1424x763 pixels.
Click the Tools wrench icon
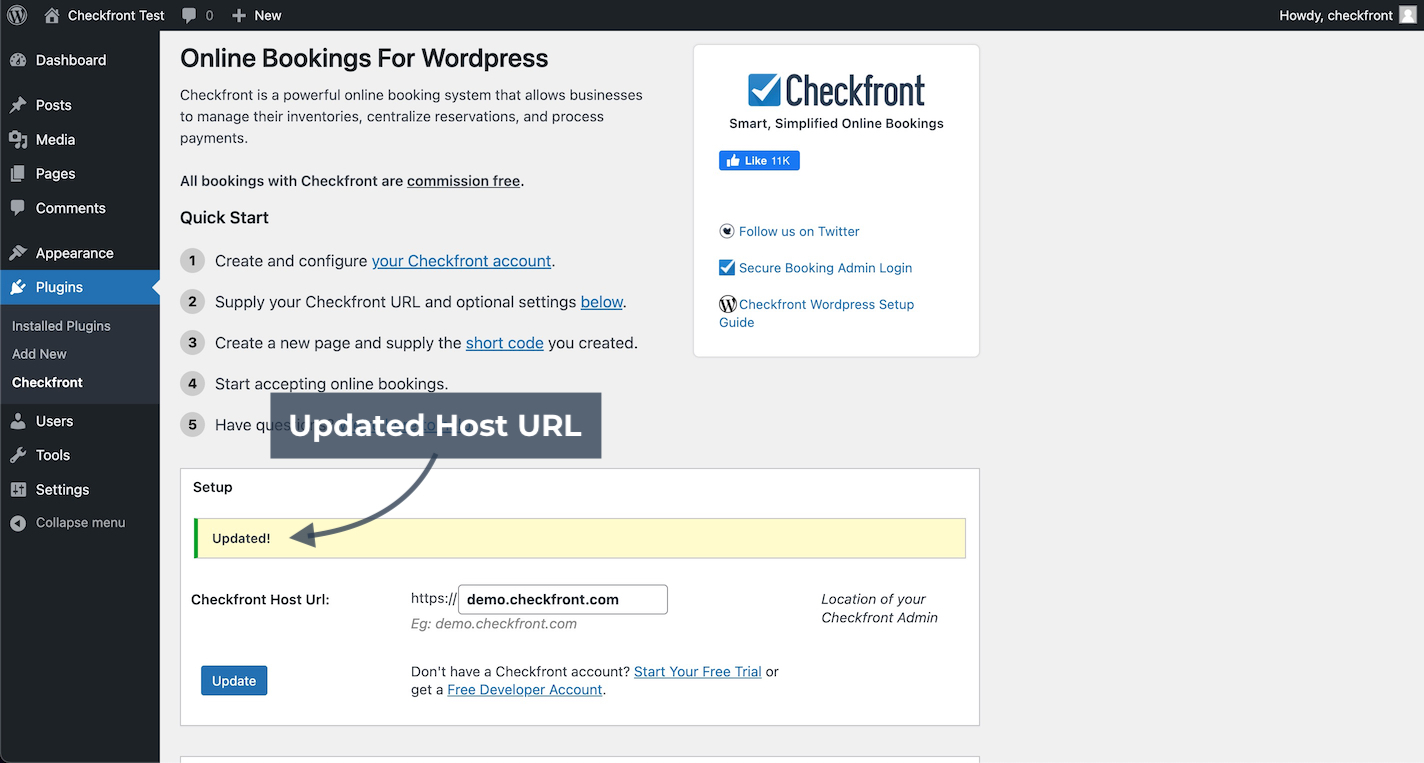18,455
